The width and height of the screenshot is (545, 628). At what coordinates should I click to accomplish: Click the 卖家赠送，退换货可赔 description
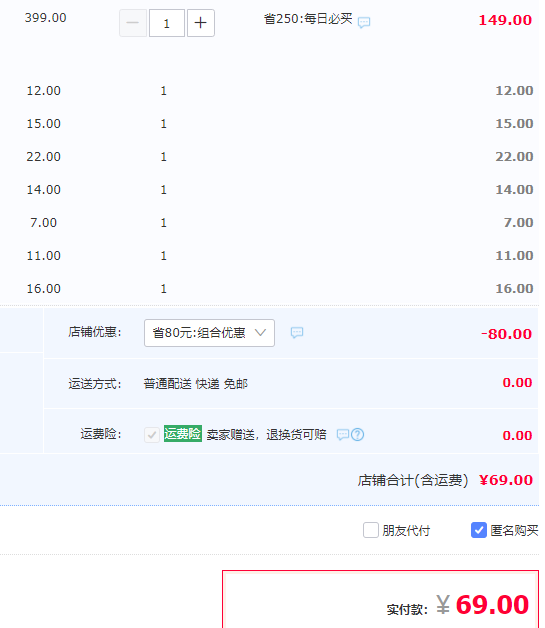(266, 435)
